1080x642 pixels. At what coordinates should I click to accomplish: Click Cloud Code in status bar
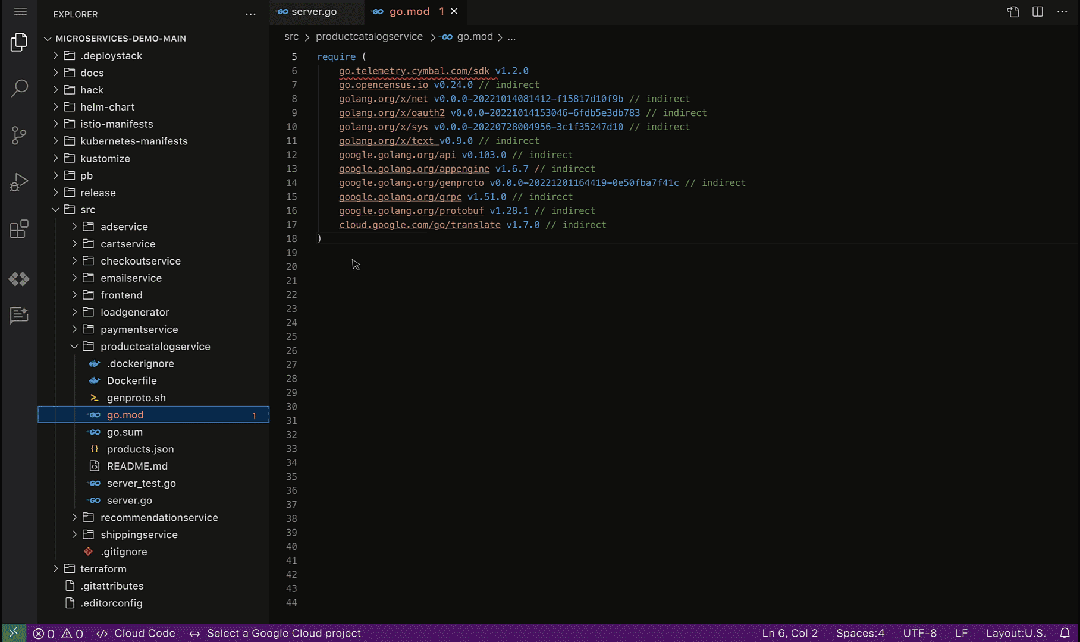click(136, 634)
